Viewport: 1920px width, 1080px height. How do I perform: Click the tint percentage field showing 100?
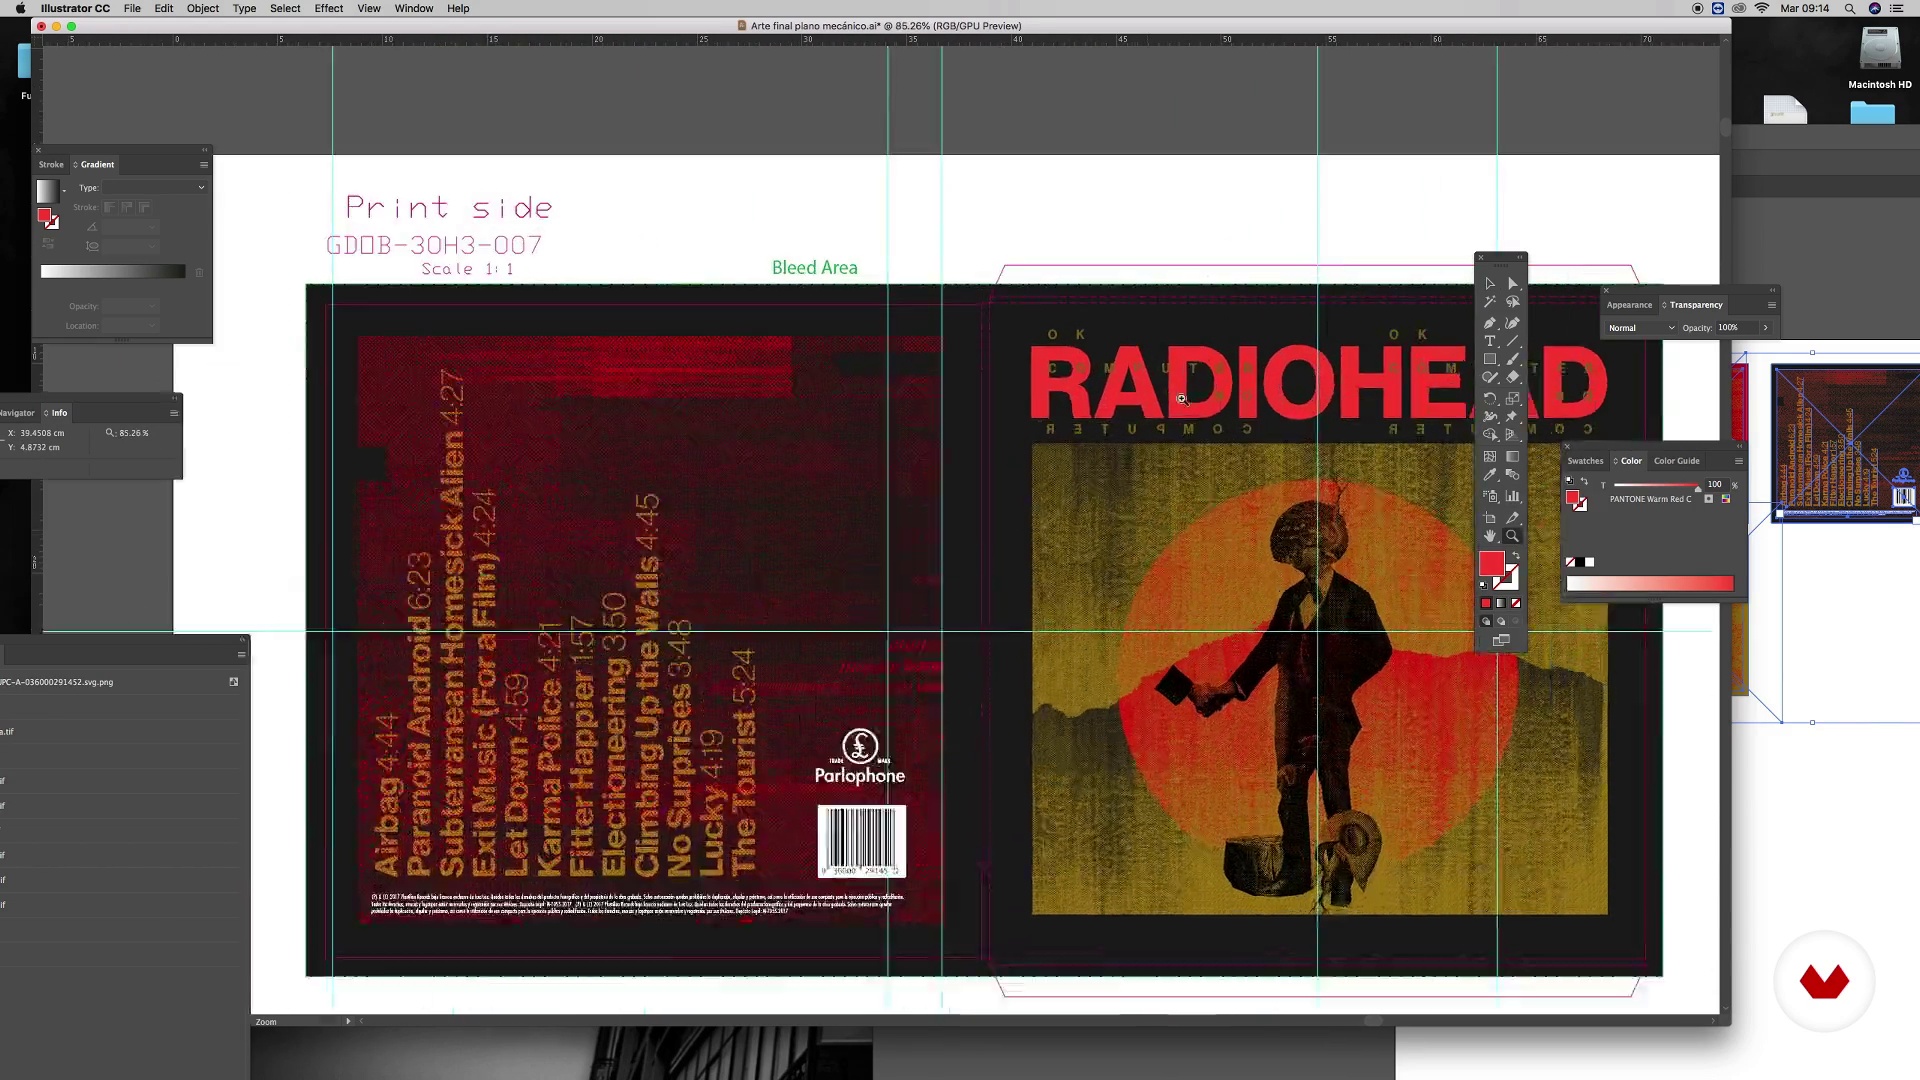pyautogui.click(x=1716, y=484)
